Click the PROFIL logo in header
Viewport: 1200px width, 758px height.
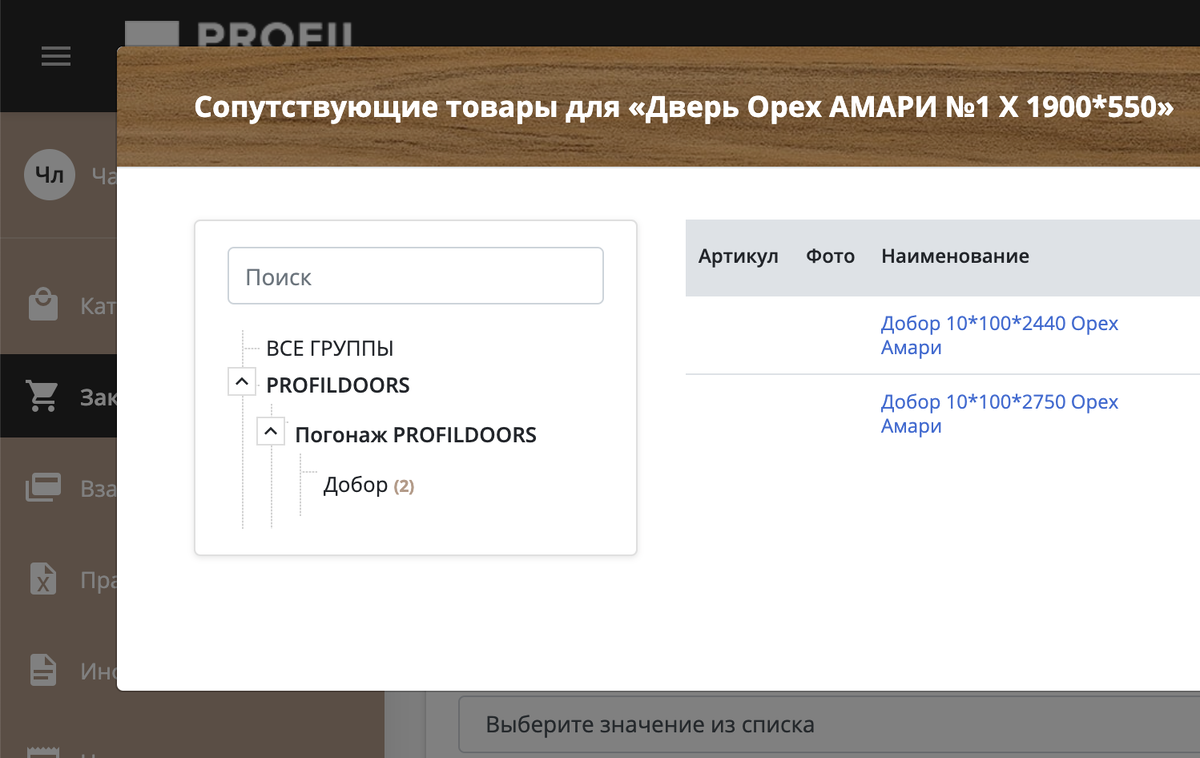pos(240,34)
